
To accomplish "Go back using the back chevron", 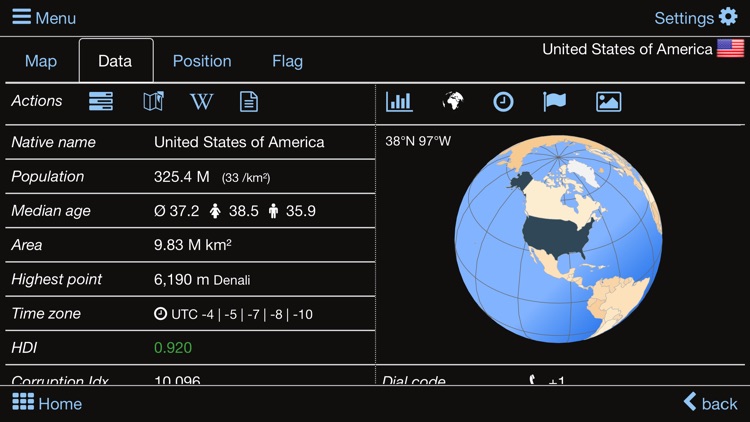I will tap(690, 401).
